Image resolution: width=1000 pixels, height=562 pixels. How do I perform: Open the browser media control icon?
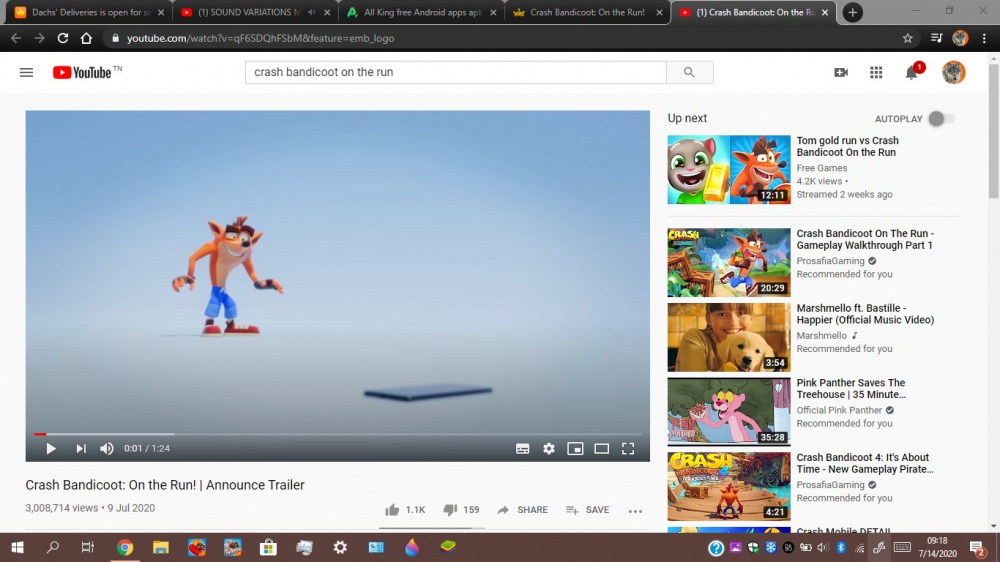coord(936,38)
